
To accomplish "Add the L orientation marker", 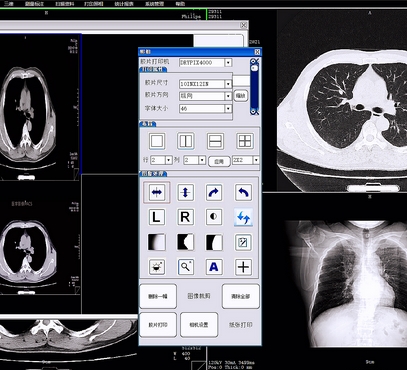I will (x=157, y=217).
